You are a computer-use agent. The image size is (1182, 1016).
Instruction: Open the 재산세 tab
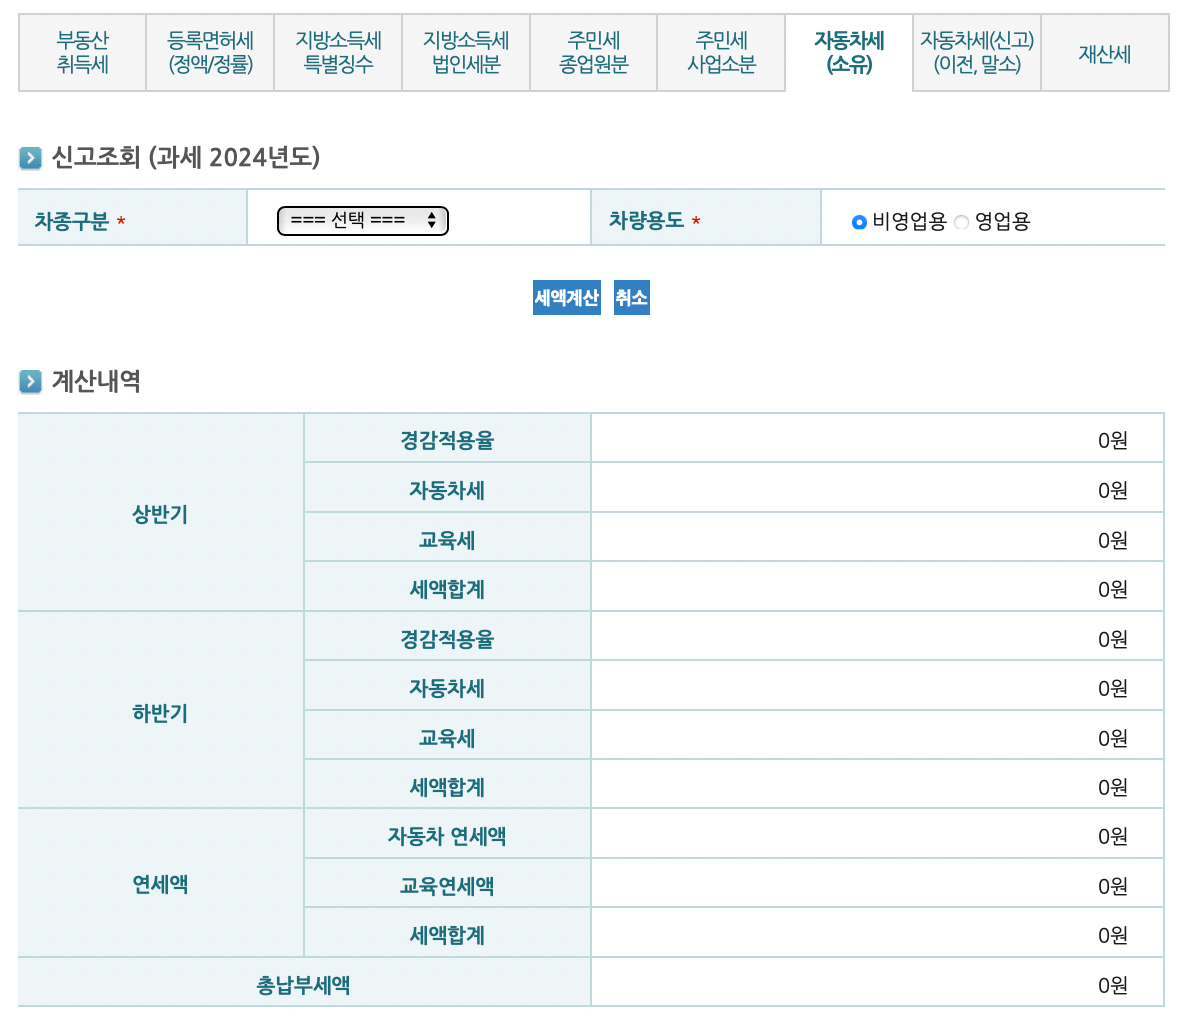[x=1105, y=53]
